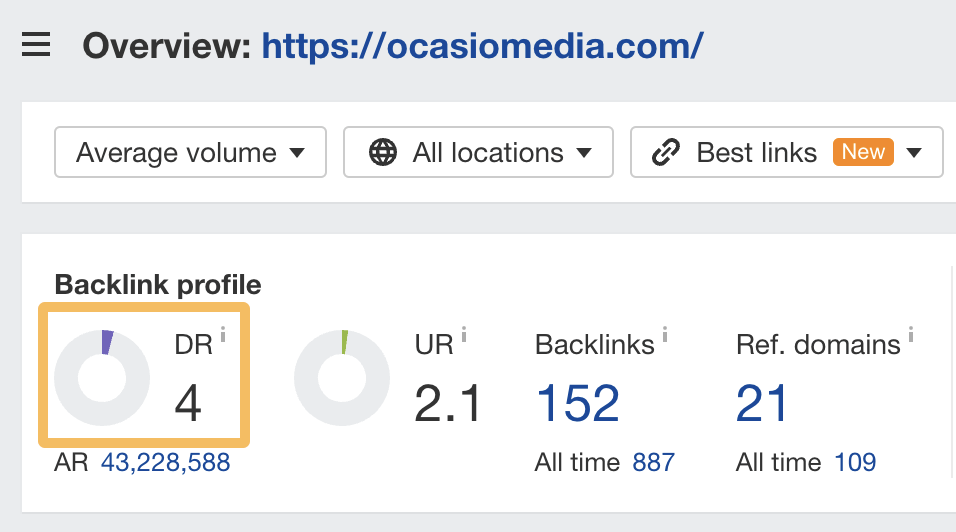The height and width of the screenshot is (532, 956).
Task: Click the 152 backlinks count
Action: coord(578,403)
